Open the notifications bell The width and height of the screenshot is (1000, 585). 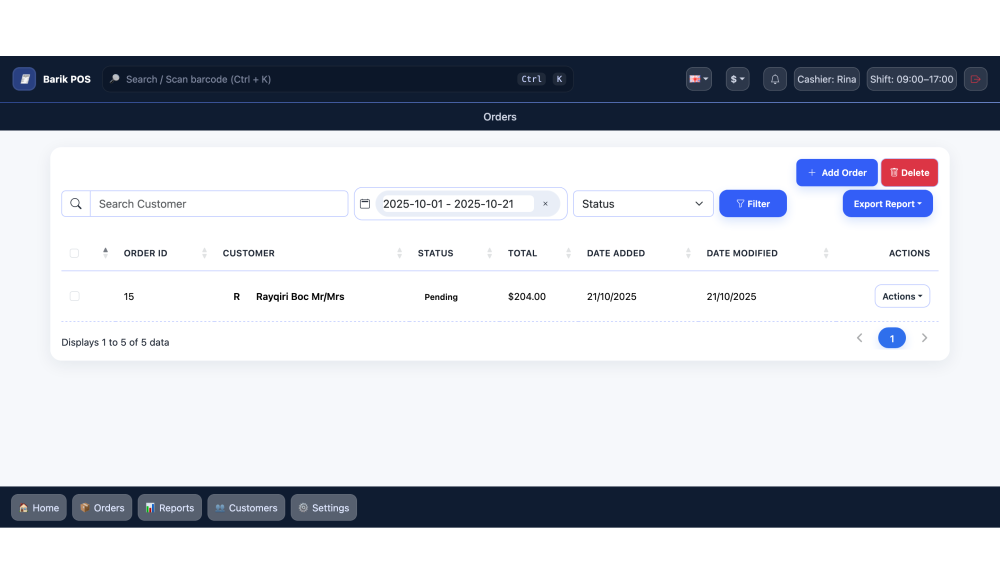point(775,79)
